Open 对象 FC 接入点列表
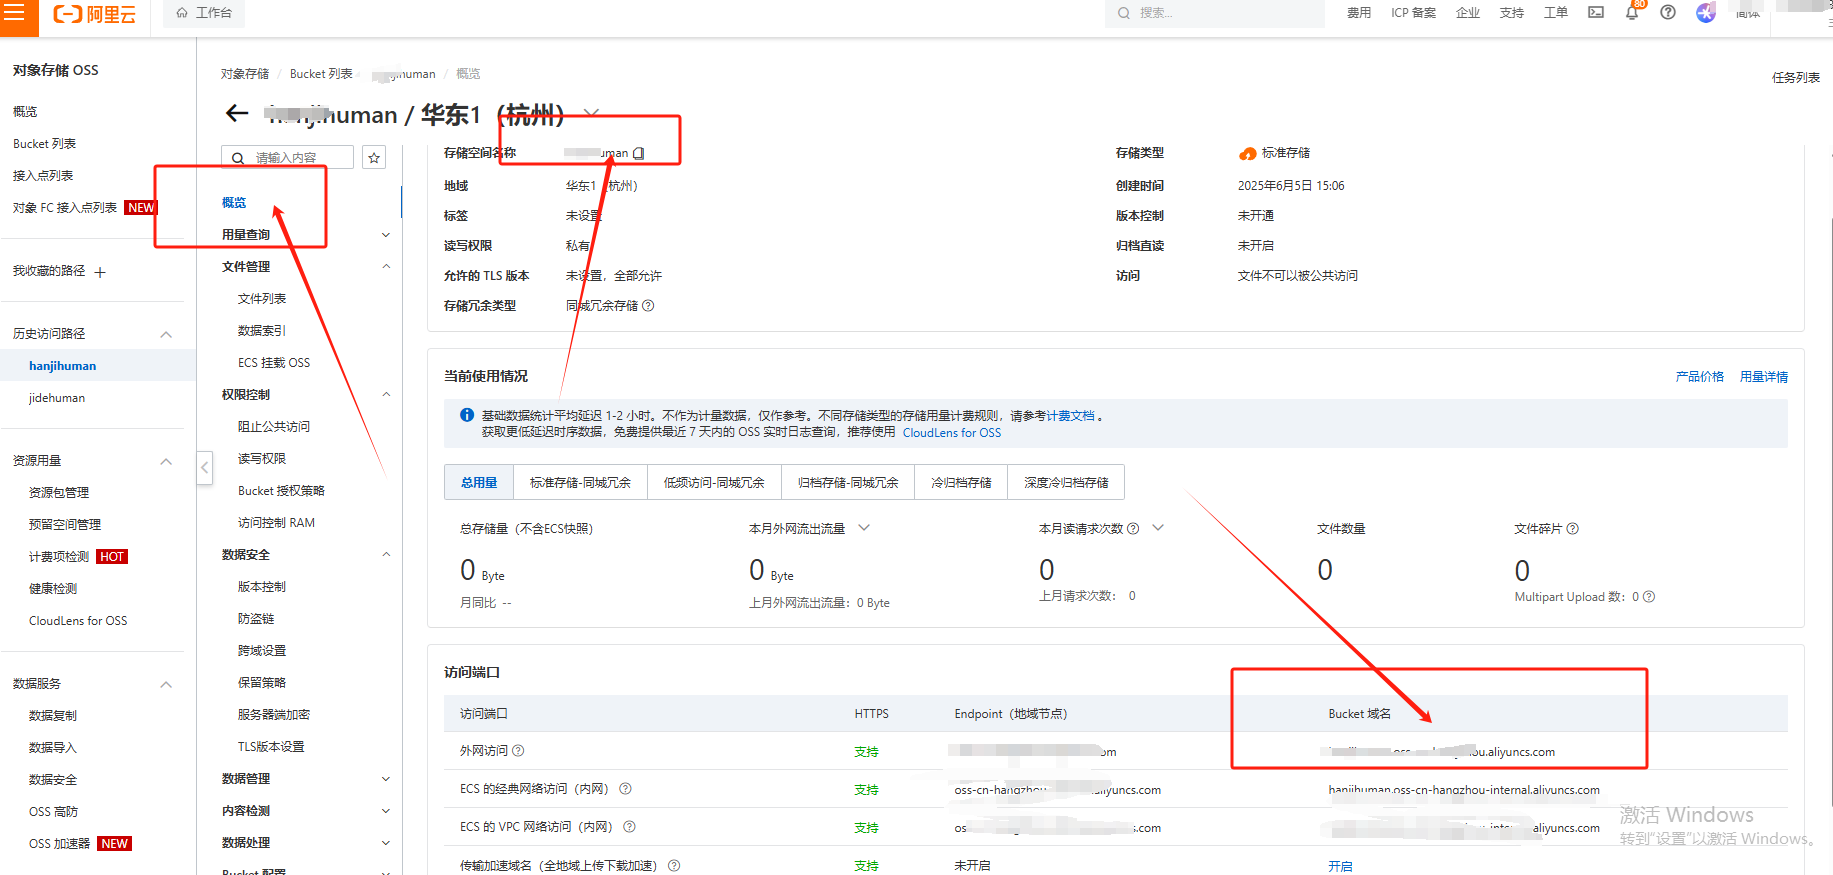 tap(65, 208)
